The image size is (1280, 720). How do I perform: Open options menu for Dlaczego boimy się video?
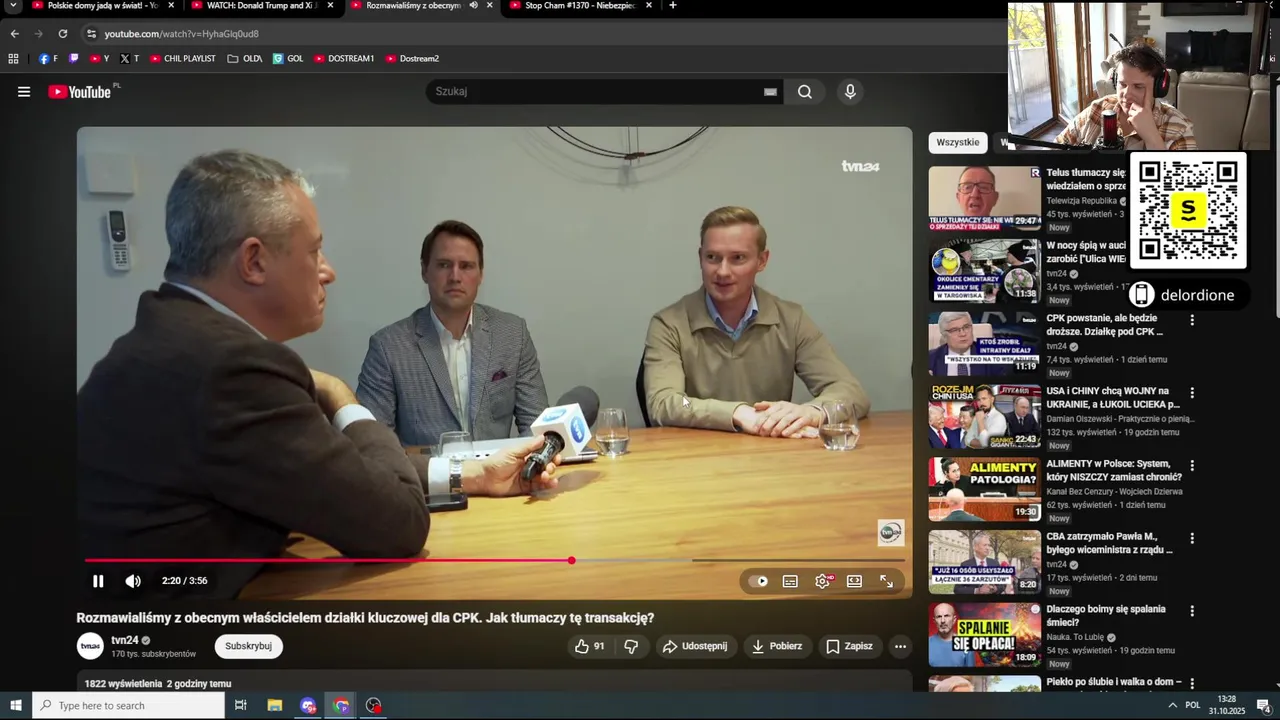1192,612
